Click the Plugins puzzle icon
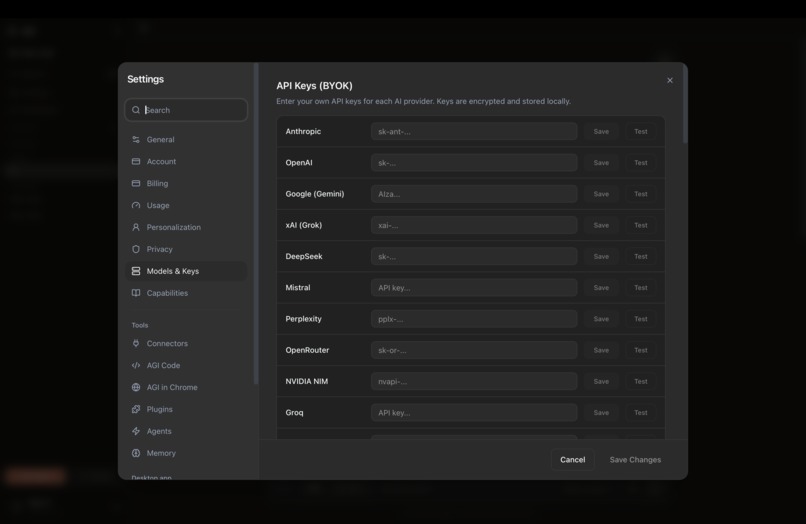806x524 pixels. [136, 409]
